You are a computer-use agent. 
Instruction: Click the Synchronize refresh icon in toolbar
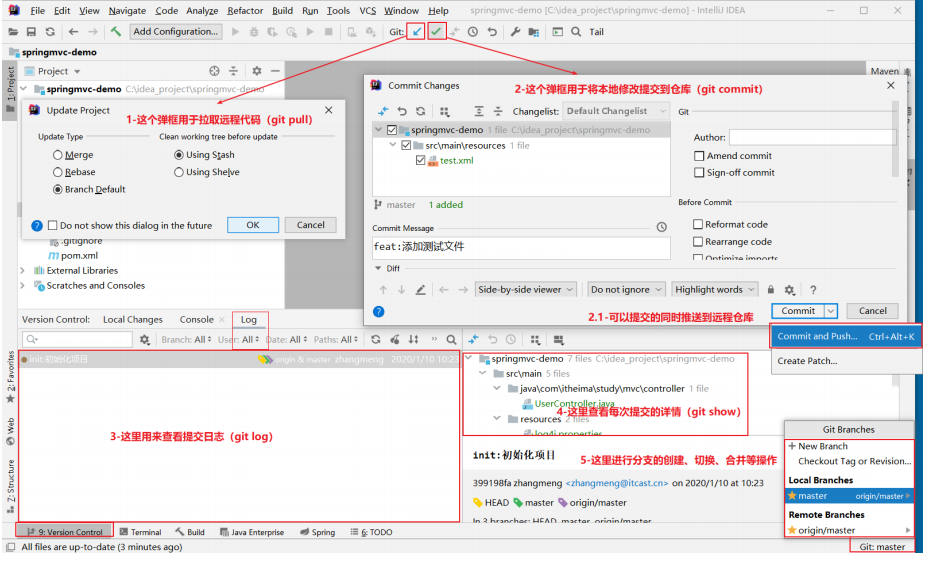coord(50,32)
